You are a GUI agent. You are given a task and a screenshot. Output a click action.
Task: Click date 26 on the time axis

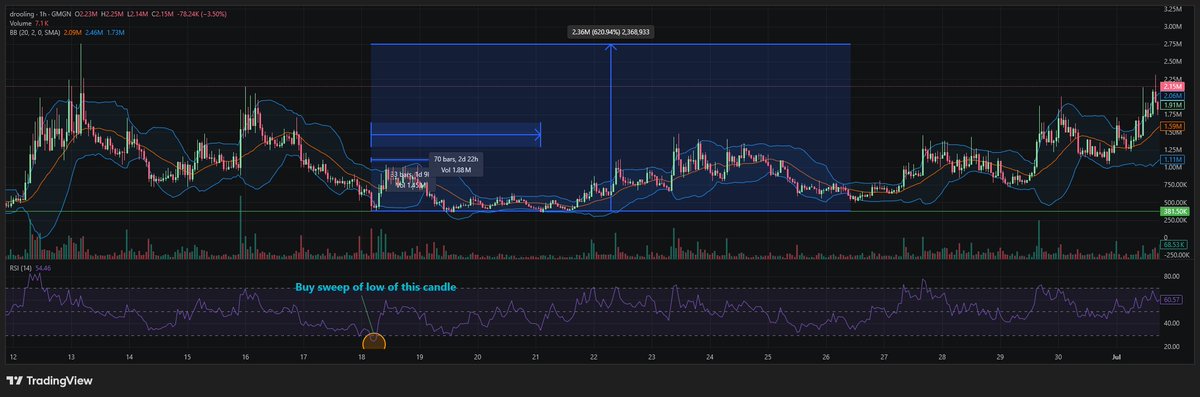(x=826, y=356)
